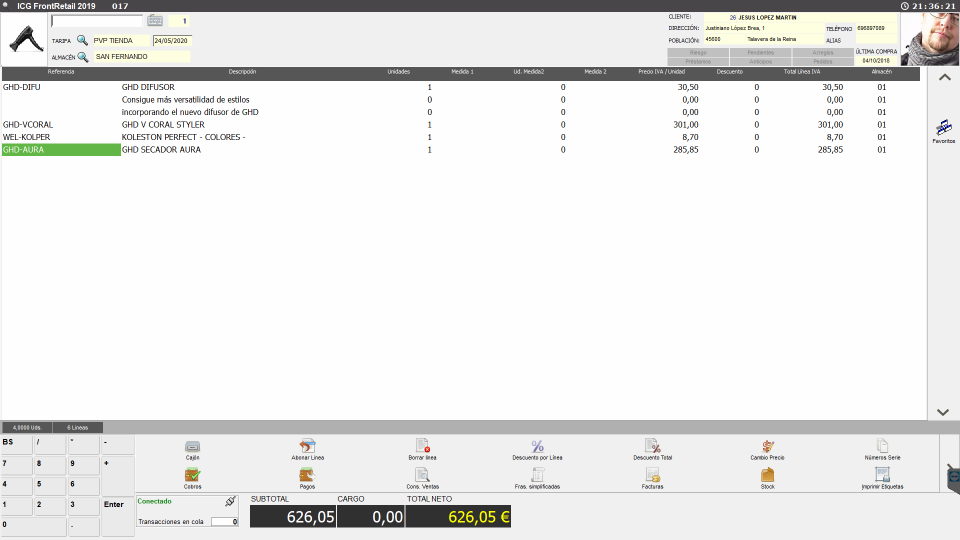Open Fras. simplificadas
This screenshot has height=540, width=960.
pyautogui.click(x=537, y=478)
